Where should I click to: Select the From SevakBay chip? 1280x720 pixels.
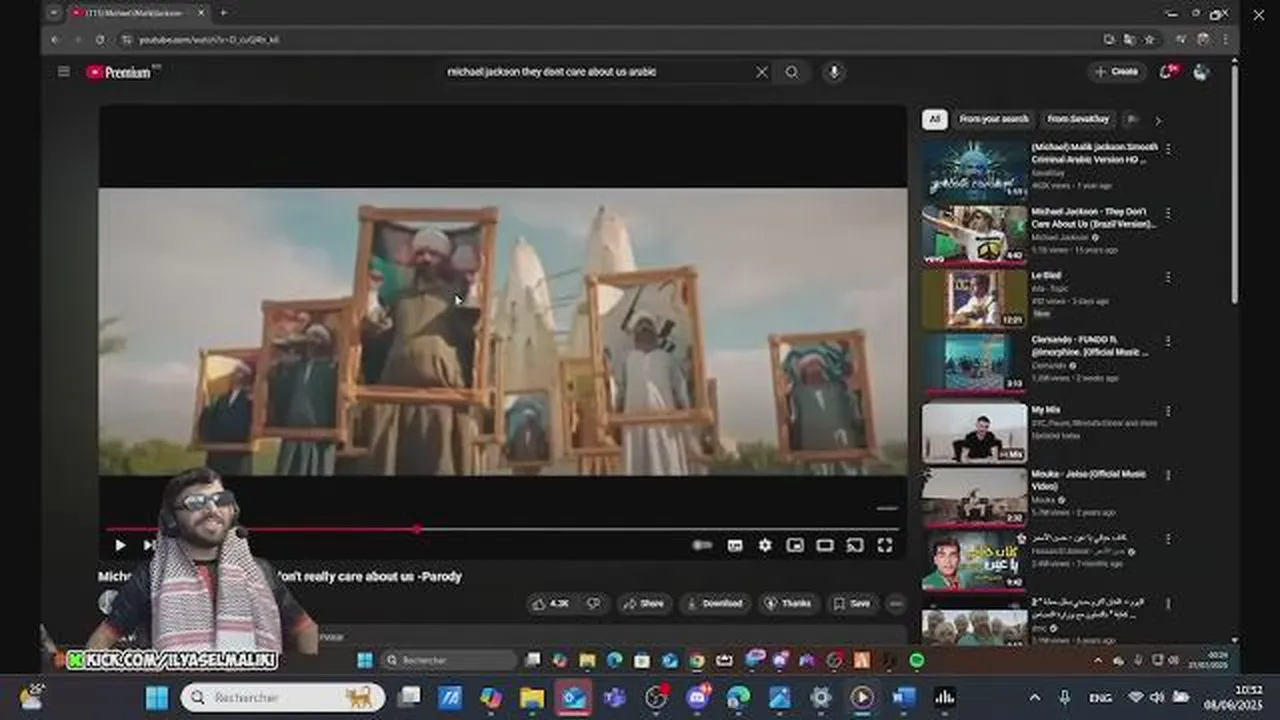coord(1078,119)
